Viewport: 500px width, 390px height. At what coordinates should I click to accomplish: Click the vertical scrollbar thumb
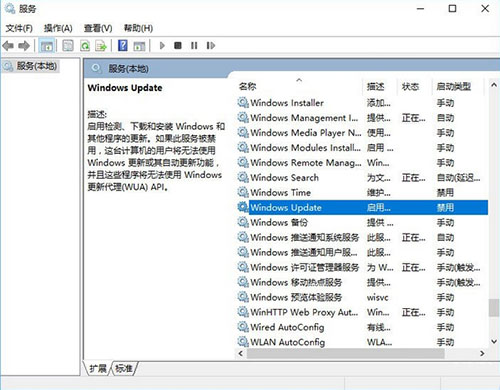(494, 308)
